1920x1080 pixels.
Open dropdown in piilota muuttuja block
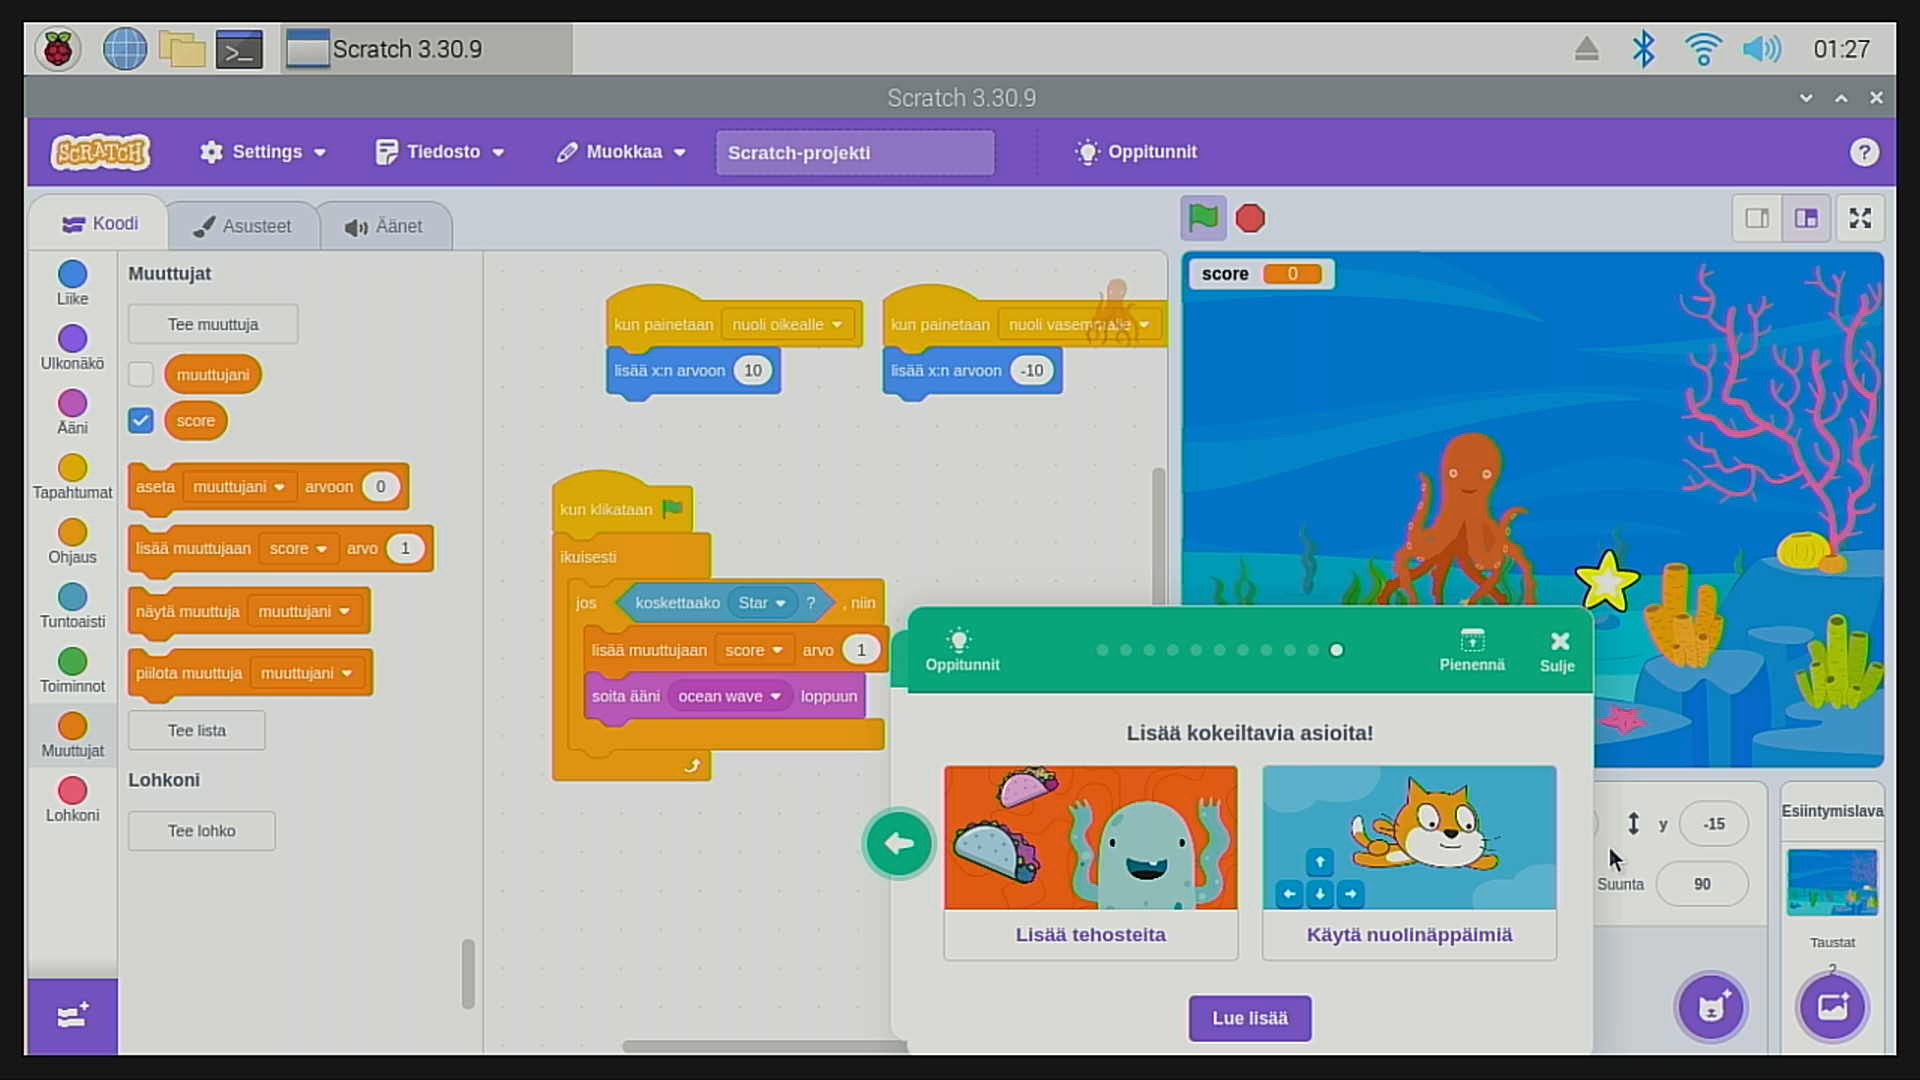tap(306, 673)
